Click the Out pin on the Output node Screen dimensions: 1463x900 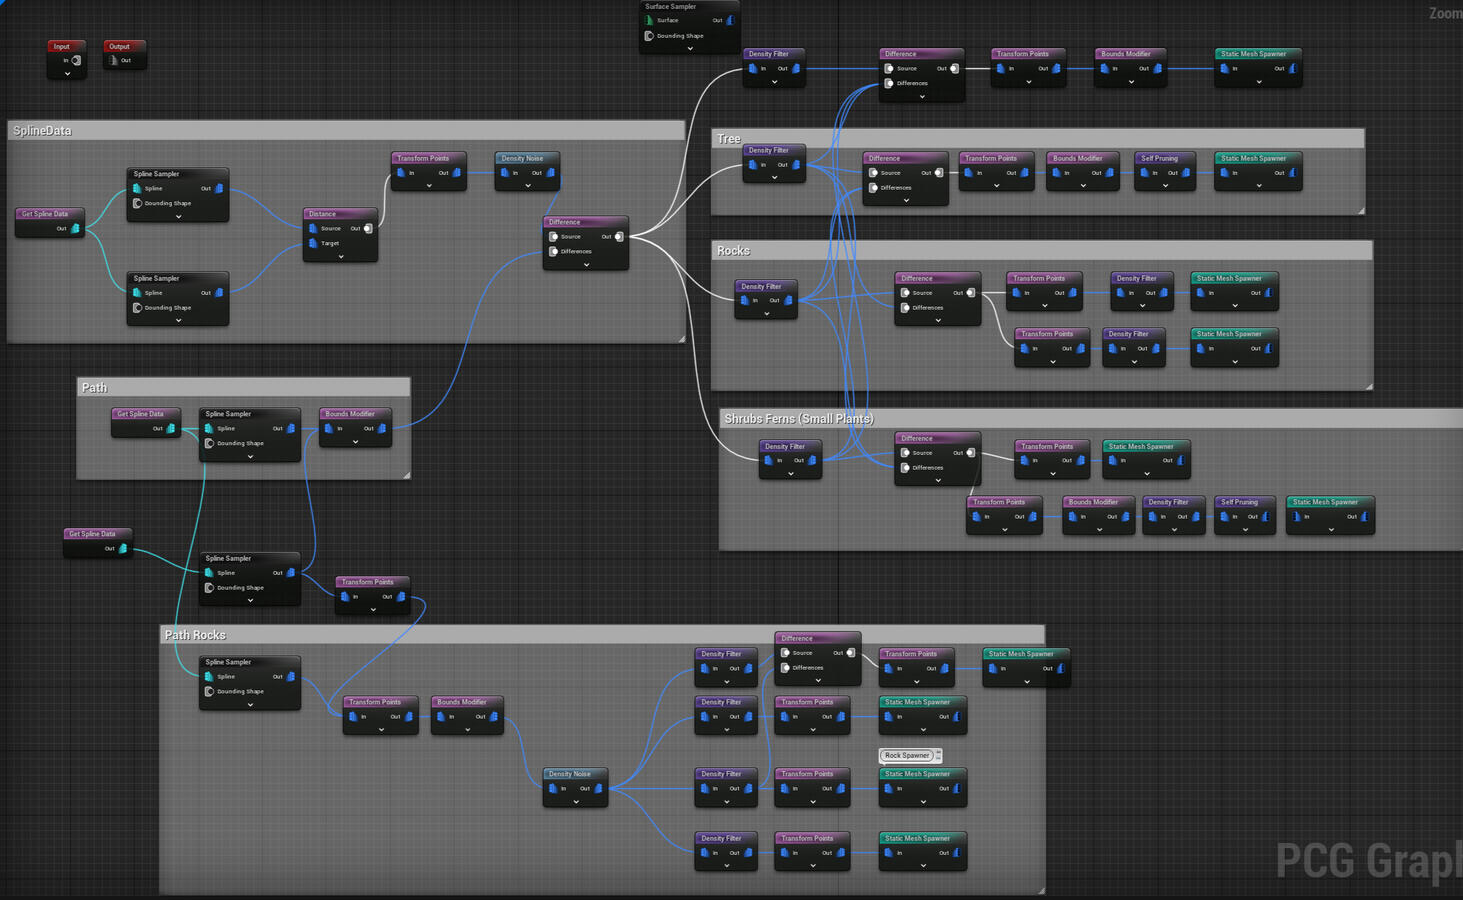[112, 60]
